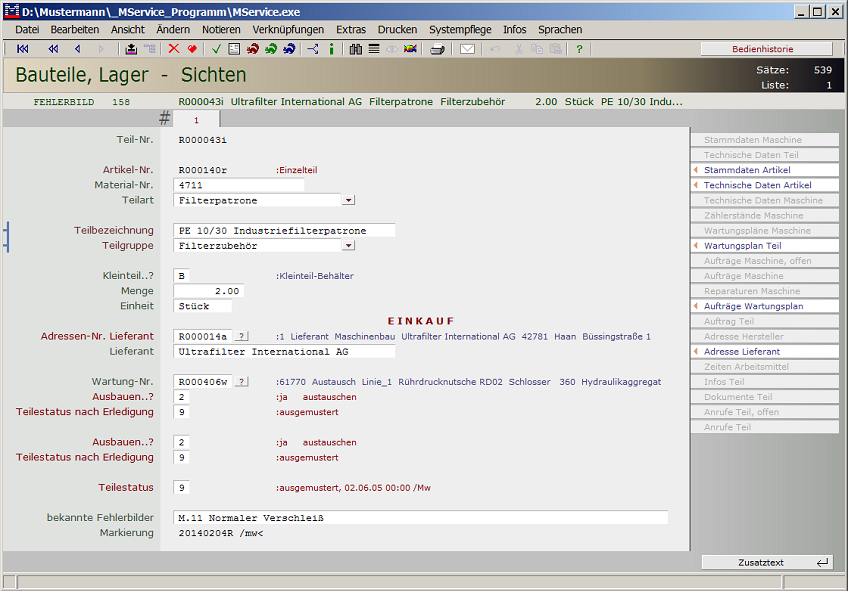Select tab 1 above the form

coord(197,118)
